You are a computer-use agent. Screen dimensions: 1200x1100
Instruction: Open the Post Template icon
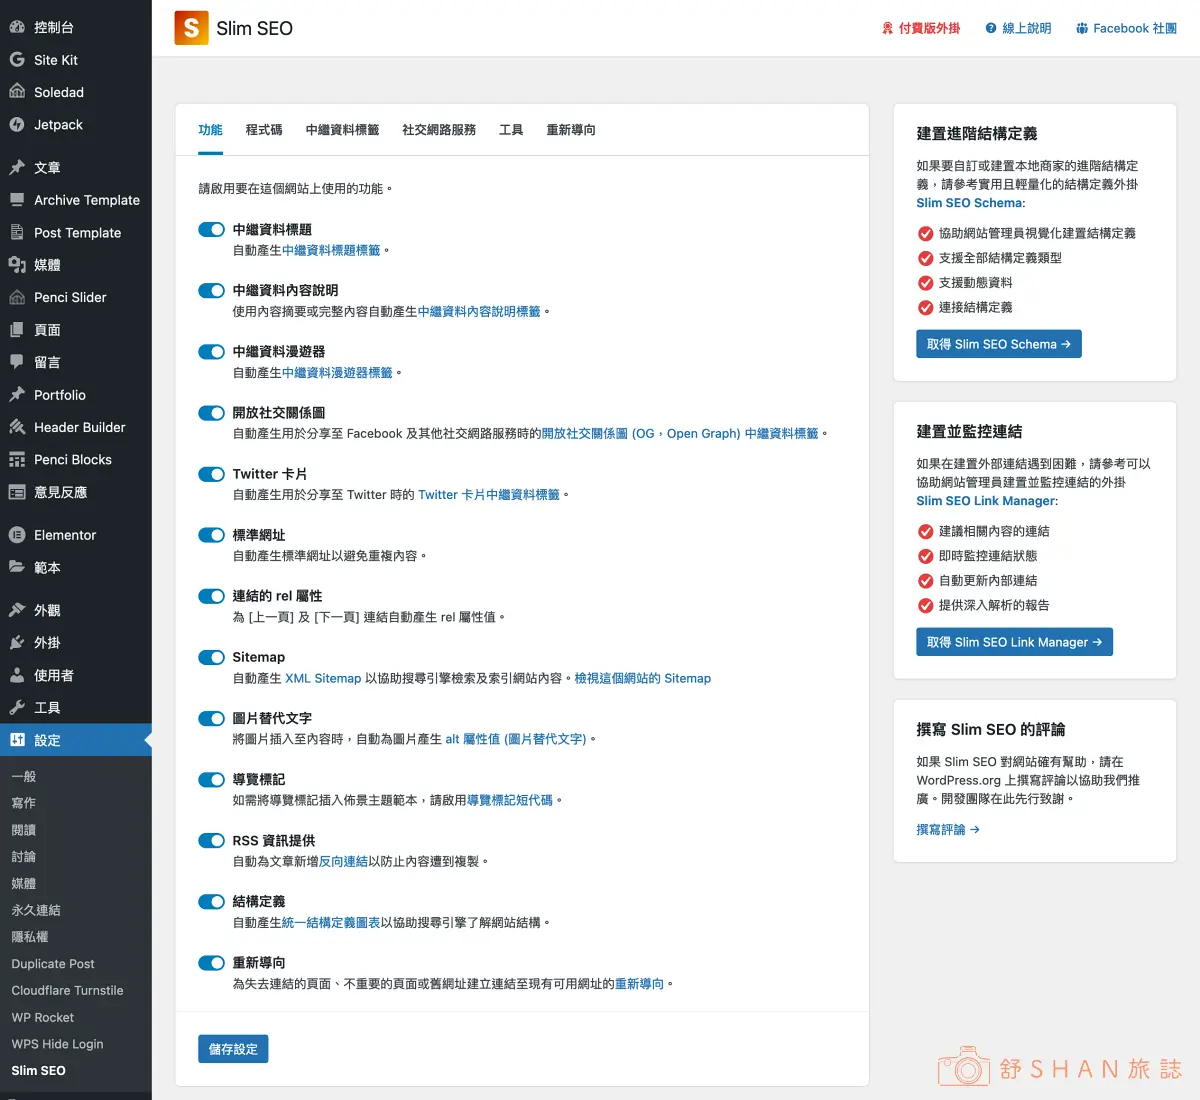pyautogui.click(x=17, y=232)
